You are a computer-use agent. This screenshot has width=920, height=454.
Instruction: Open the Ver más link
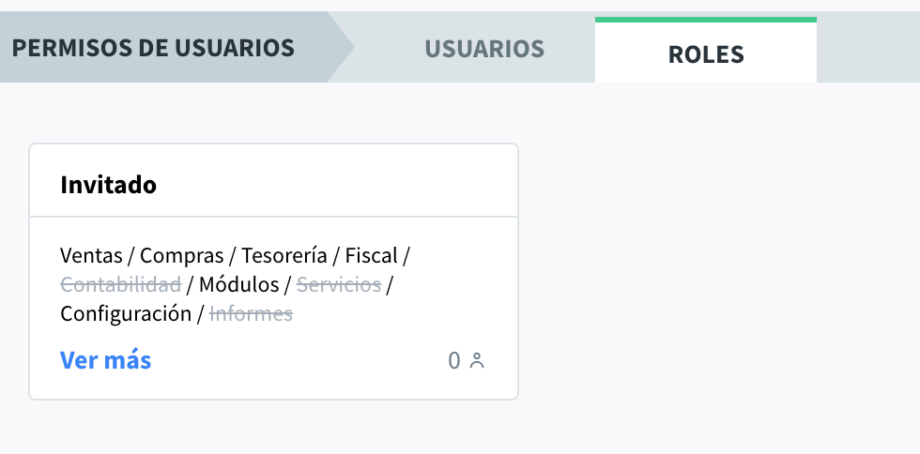tap(106, 360)
